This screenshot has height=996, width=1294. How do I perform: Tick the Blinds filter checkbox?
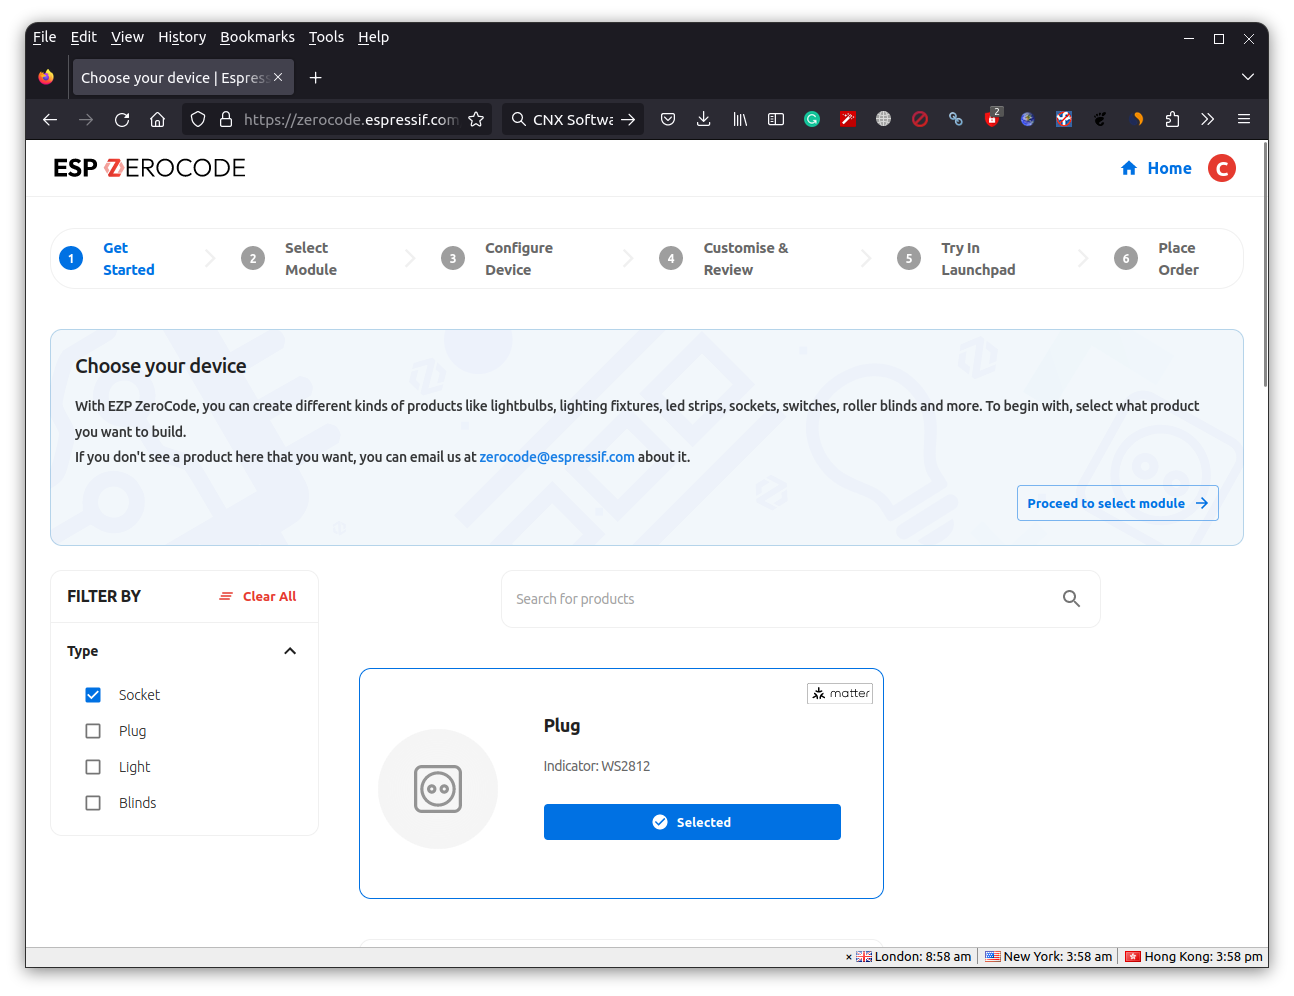93,803
